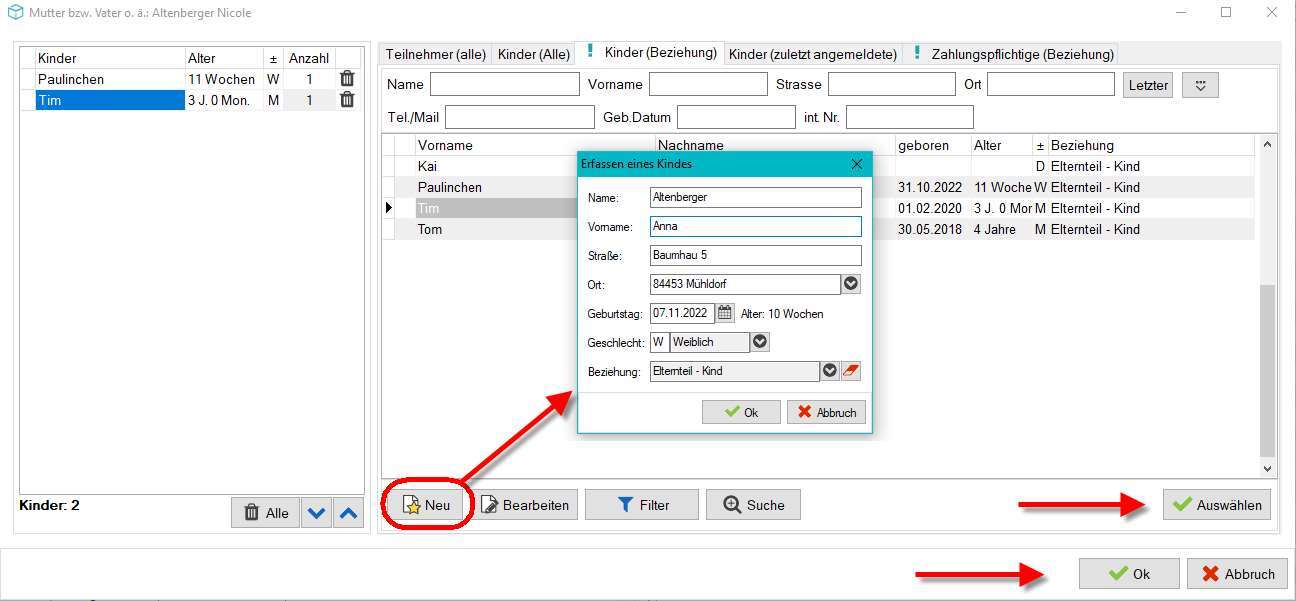1296x601 pixels.
Task: Click Abbruch in the child entry dialog
Action: pos(826,412)
